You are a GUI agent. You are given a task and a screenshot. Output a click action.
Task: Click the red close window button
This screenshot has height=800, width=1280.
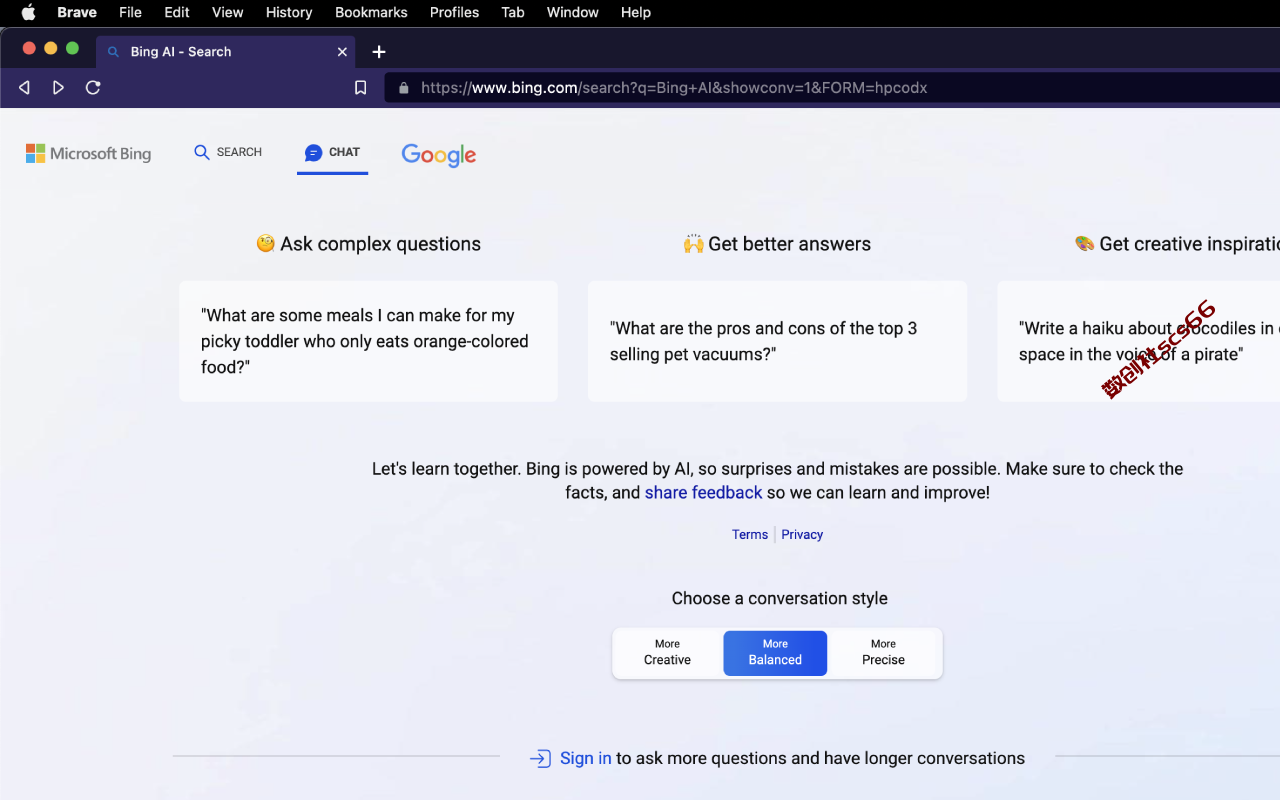(29, 48)
